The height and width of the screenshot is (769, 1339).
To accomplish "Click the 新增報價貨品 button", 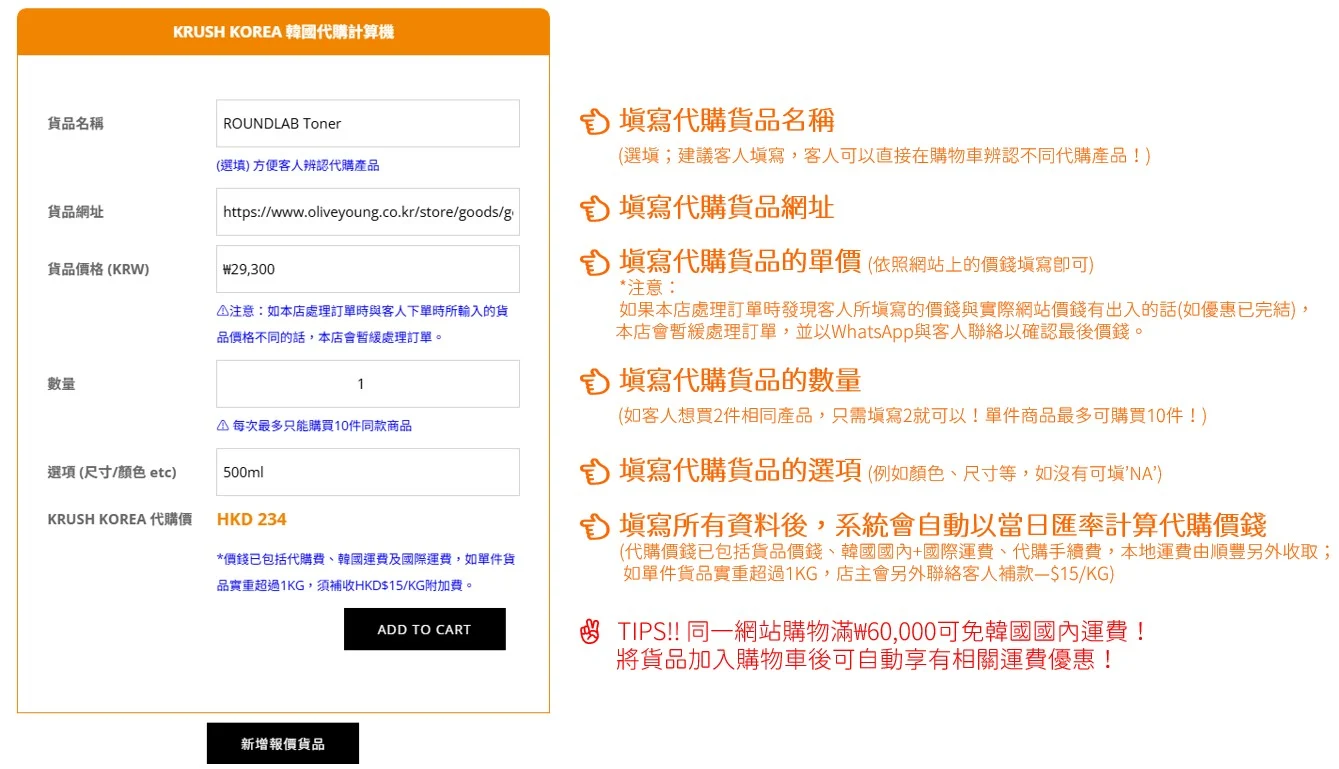I will pyautogui.click(x=282, y=744).
